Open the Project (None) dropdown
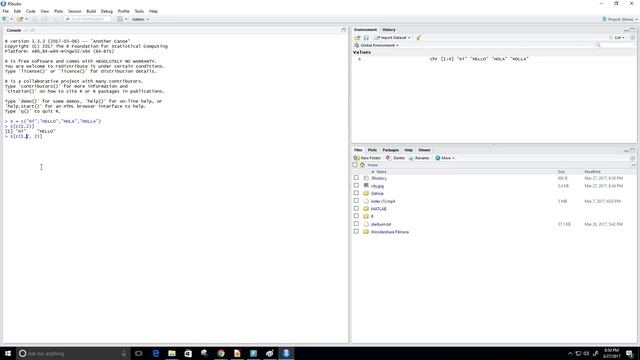The height and width of the screenshot is (360, 640). [620, 19]
